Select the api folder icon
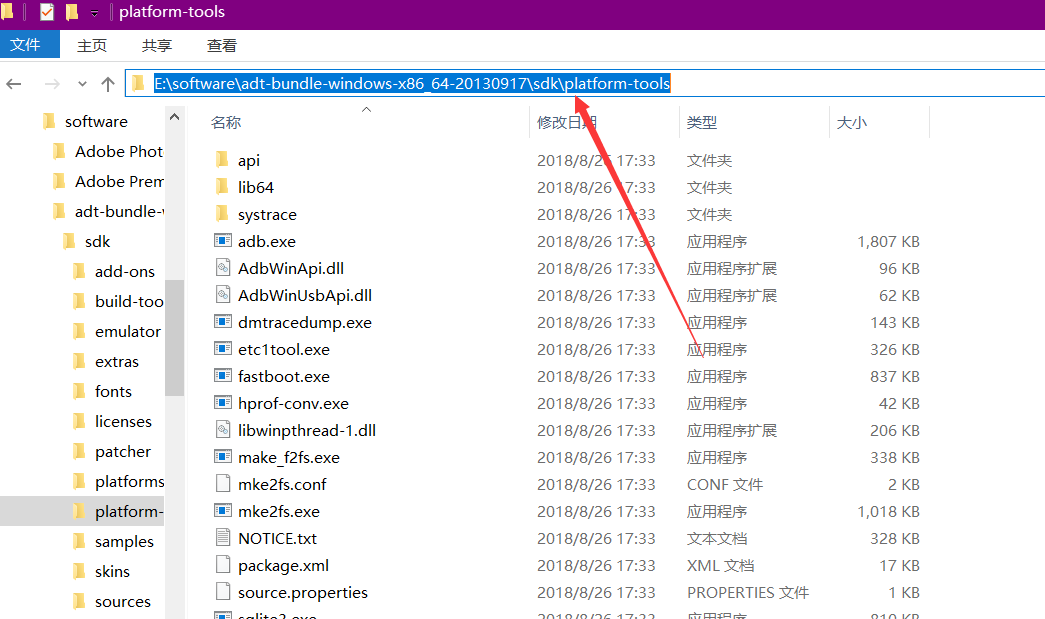The height and width of the screenshot is (619, 1045). (x=222, y=159)
